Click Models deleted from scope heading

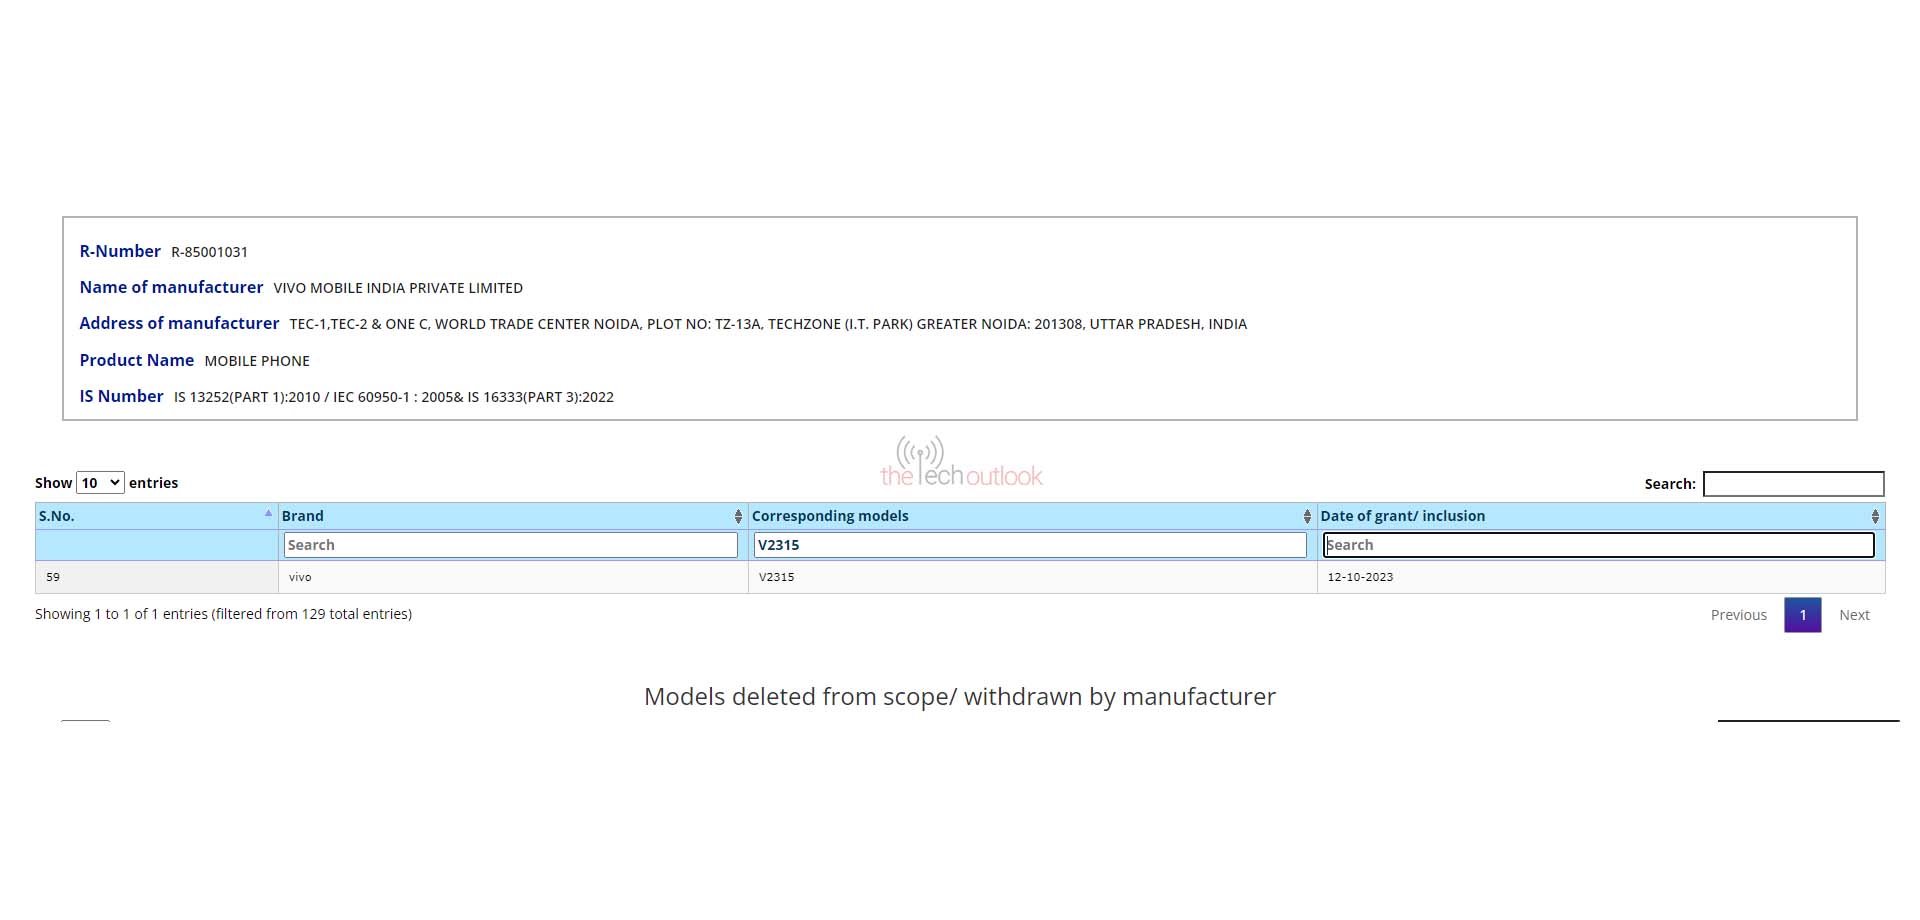point(960,697)
